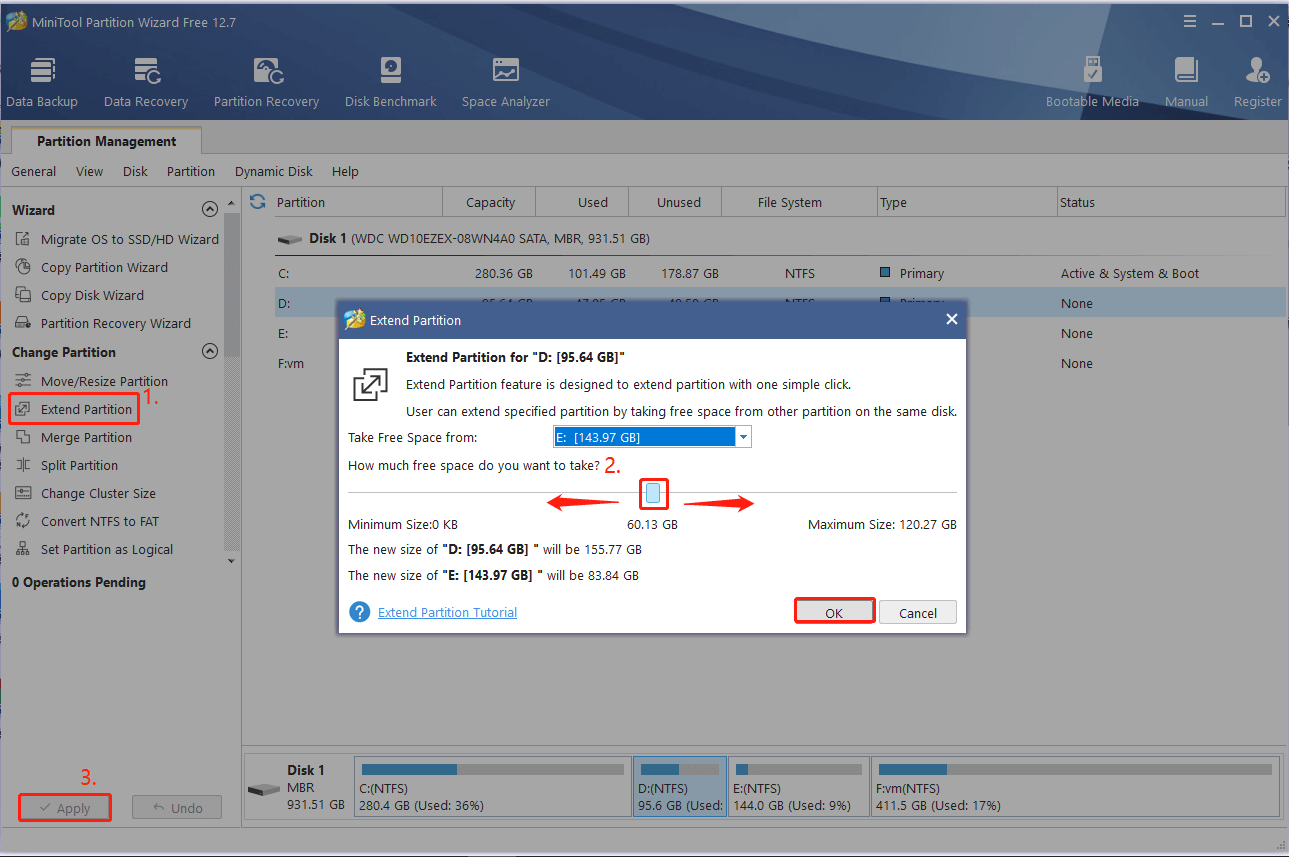Image resolution: width=1289 pixels, height=857 pixels.
Task: Open the Disk menu
Action: pyautogui.click(x=135, y=171)
